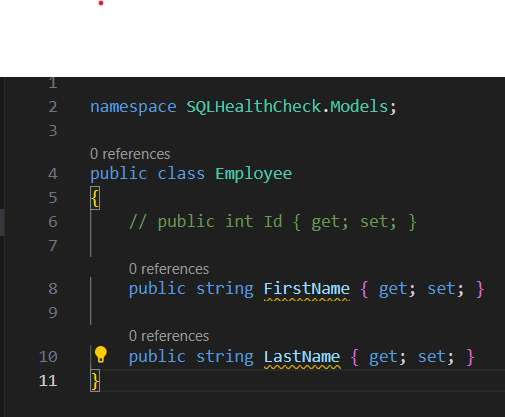Place cursor at closing brace on line 11
This screenshot has width=505, height=417.
pyautogui.click(x=95, y=381)
